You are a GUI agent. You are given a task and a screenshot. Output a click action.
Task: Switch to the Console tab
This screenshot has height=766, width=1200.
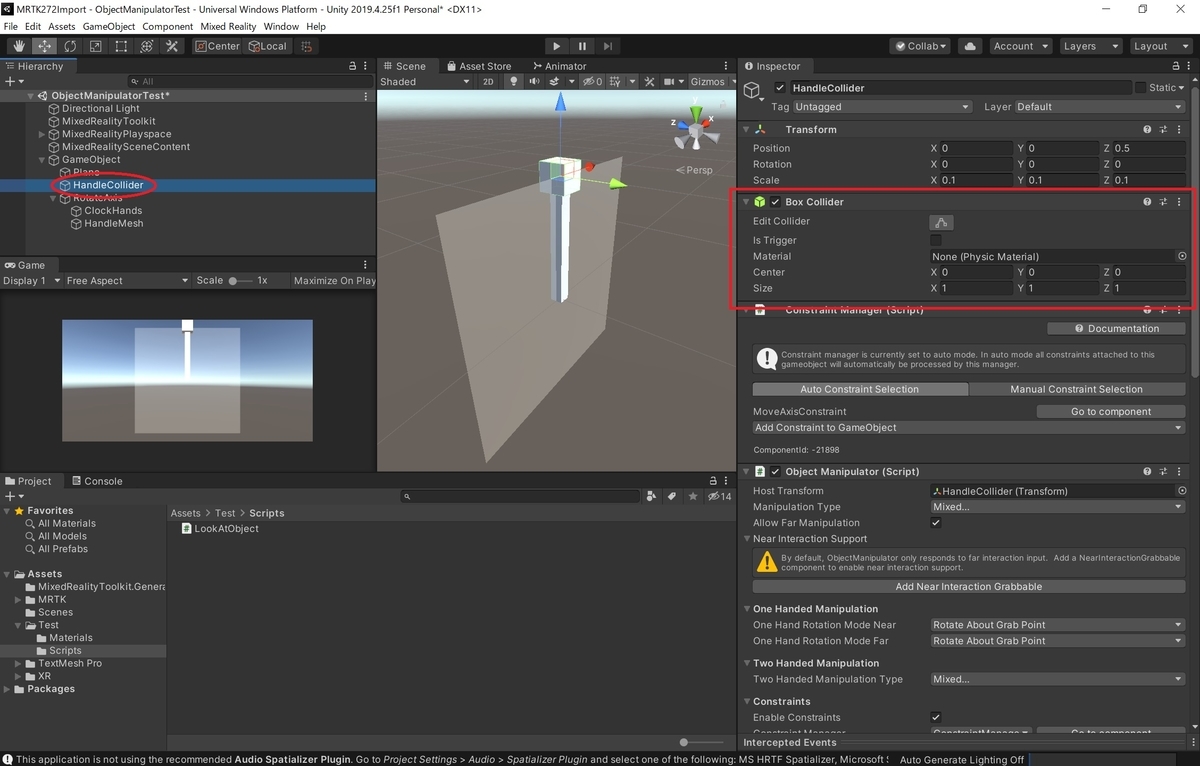tap(97, 481)
